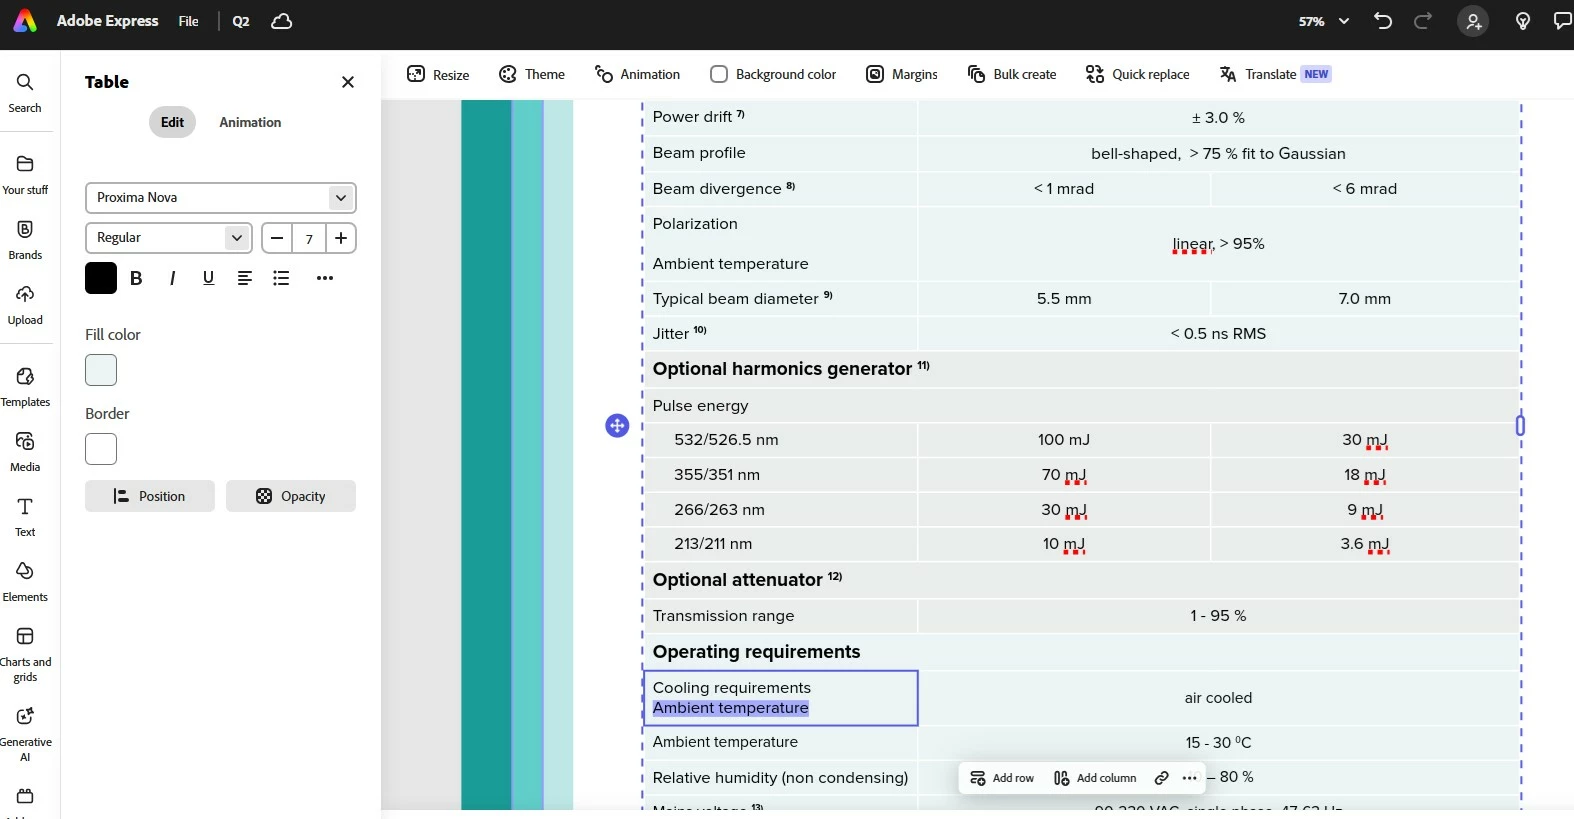Screen dimensions: 1574x819
Task: Open the Border color swatch
Action: [101, 449]
